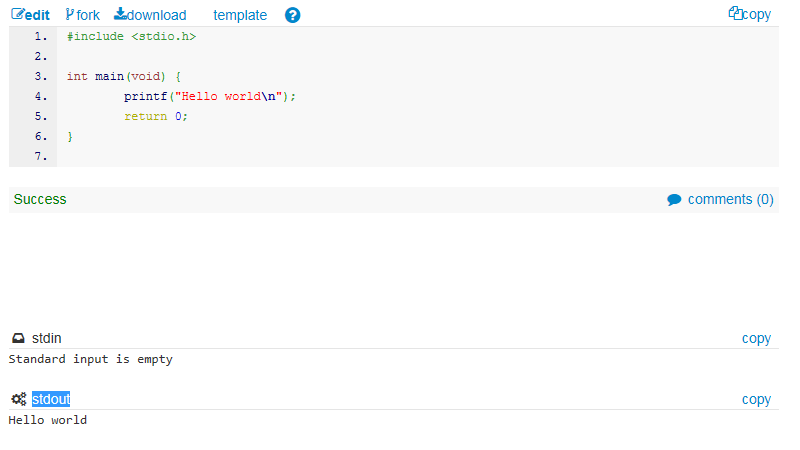Viewport: 800px width, 450px height.
Task: Click the copy icon above the code
Action: click(x=735, y=14)
